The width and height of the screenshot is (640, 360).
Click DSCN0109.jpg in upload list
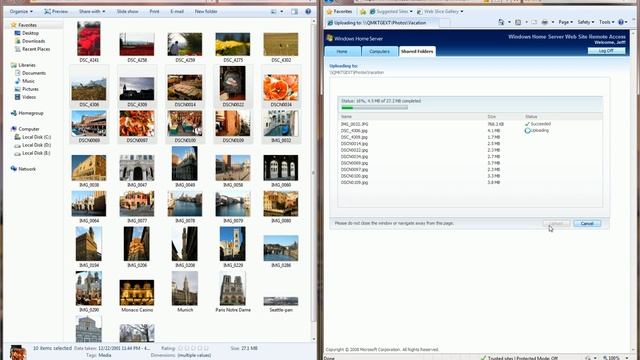coord(354,182)
